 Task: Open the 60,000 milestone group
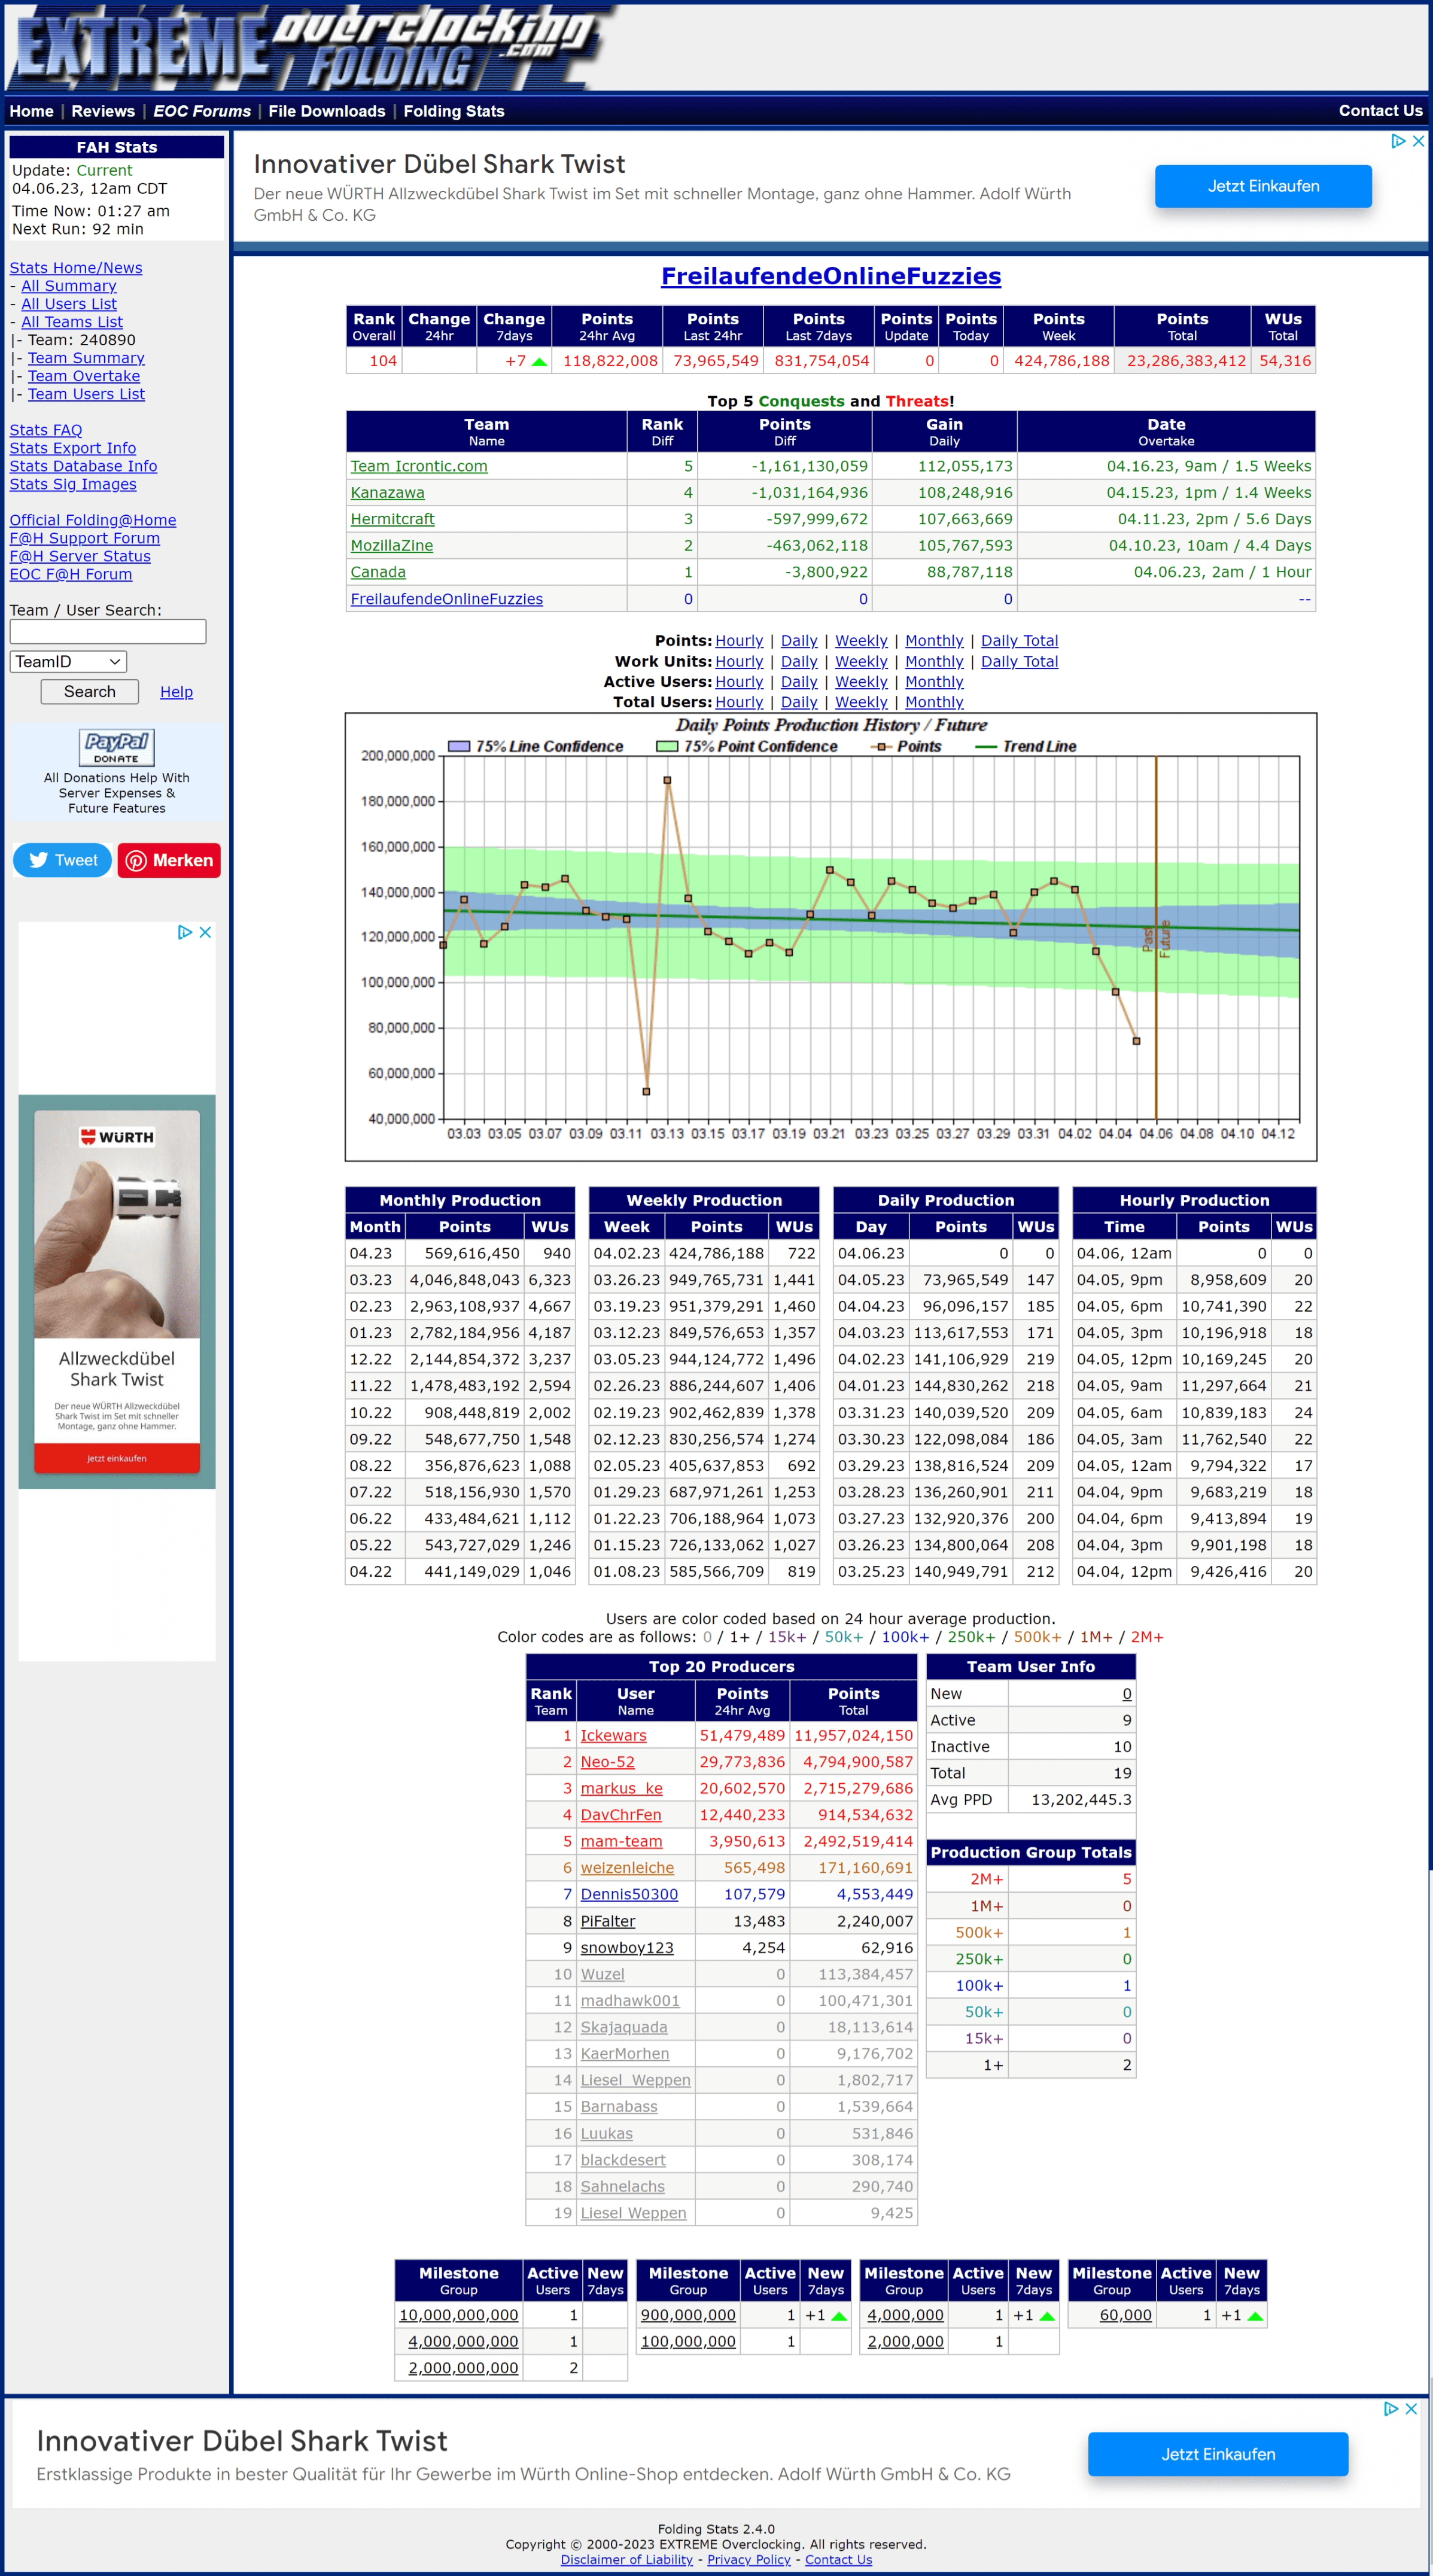click(1125, 2315)
